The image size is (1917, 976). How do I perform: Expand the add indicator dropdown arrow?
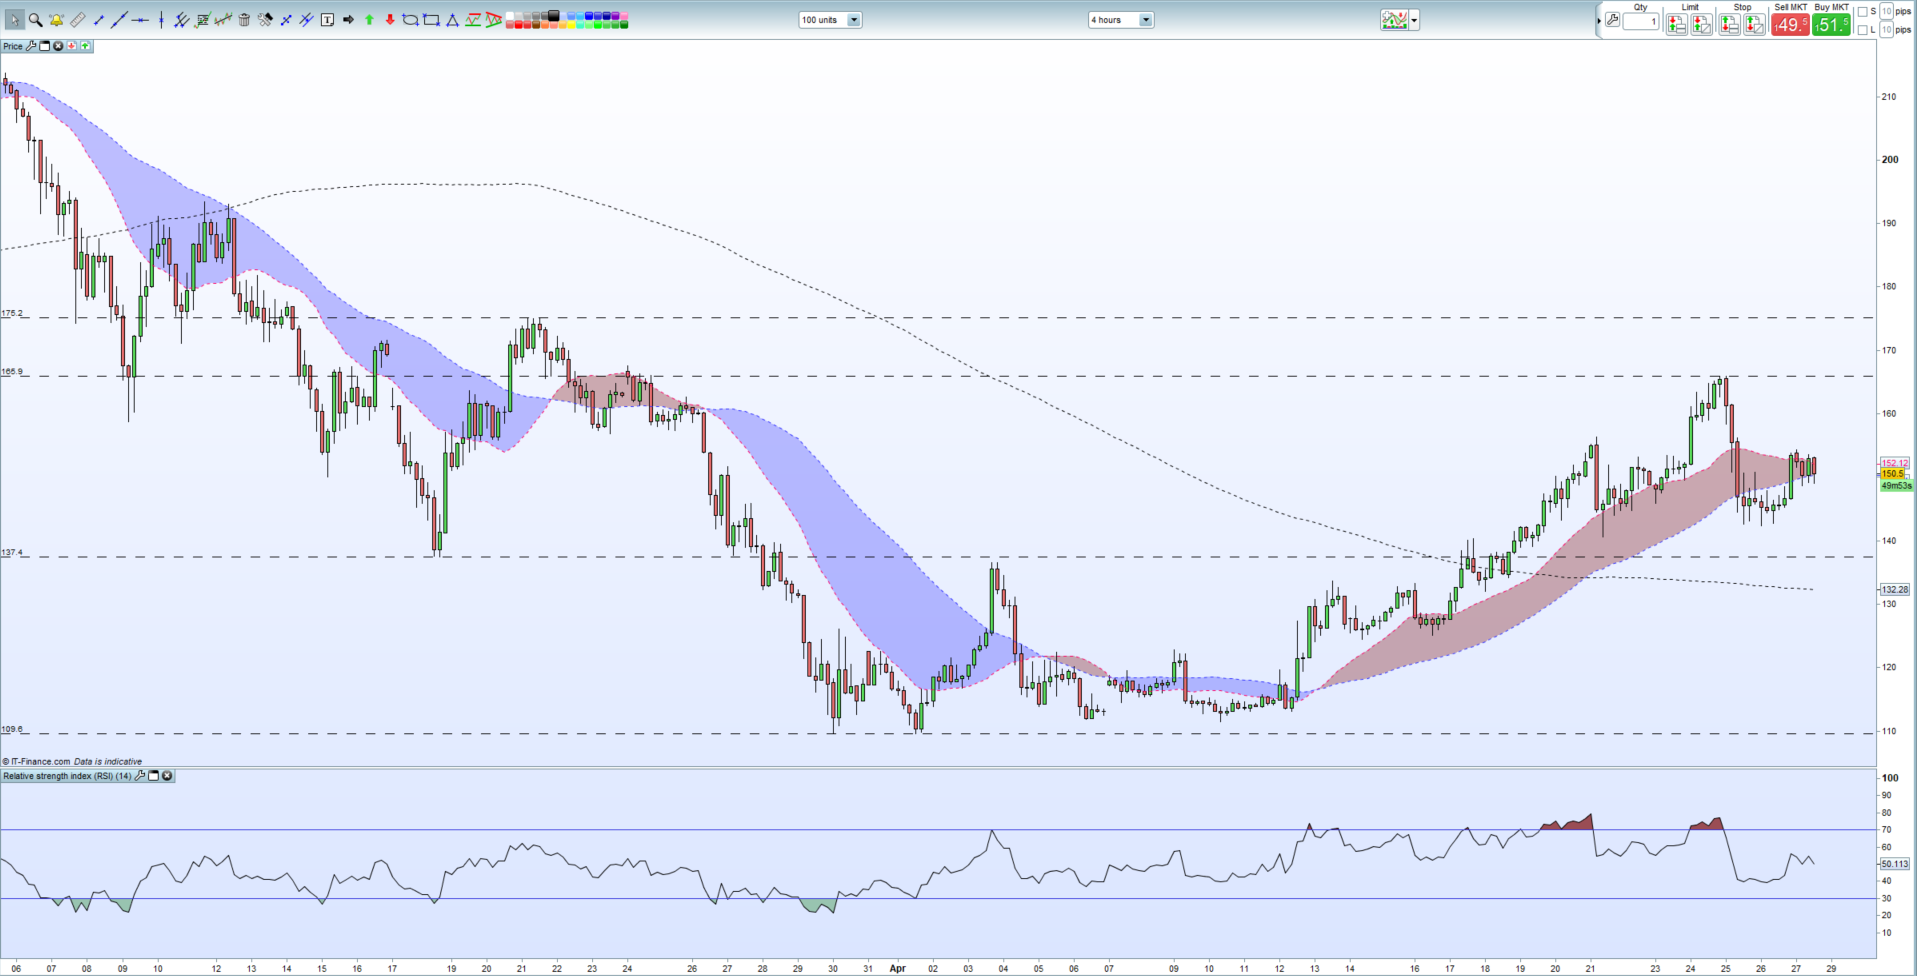point(1414,20)
